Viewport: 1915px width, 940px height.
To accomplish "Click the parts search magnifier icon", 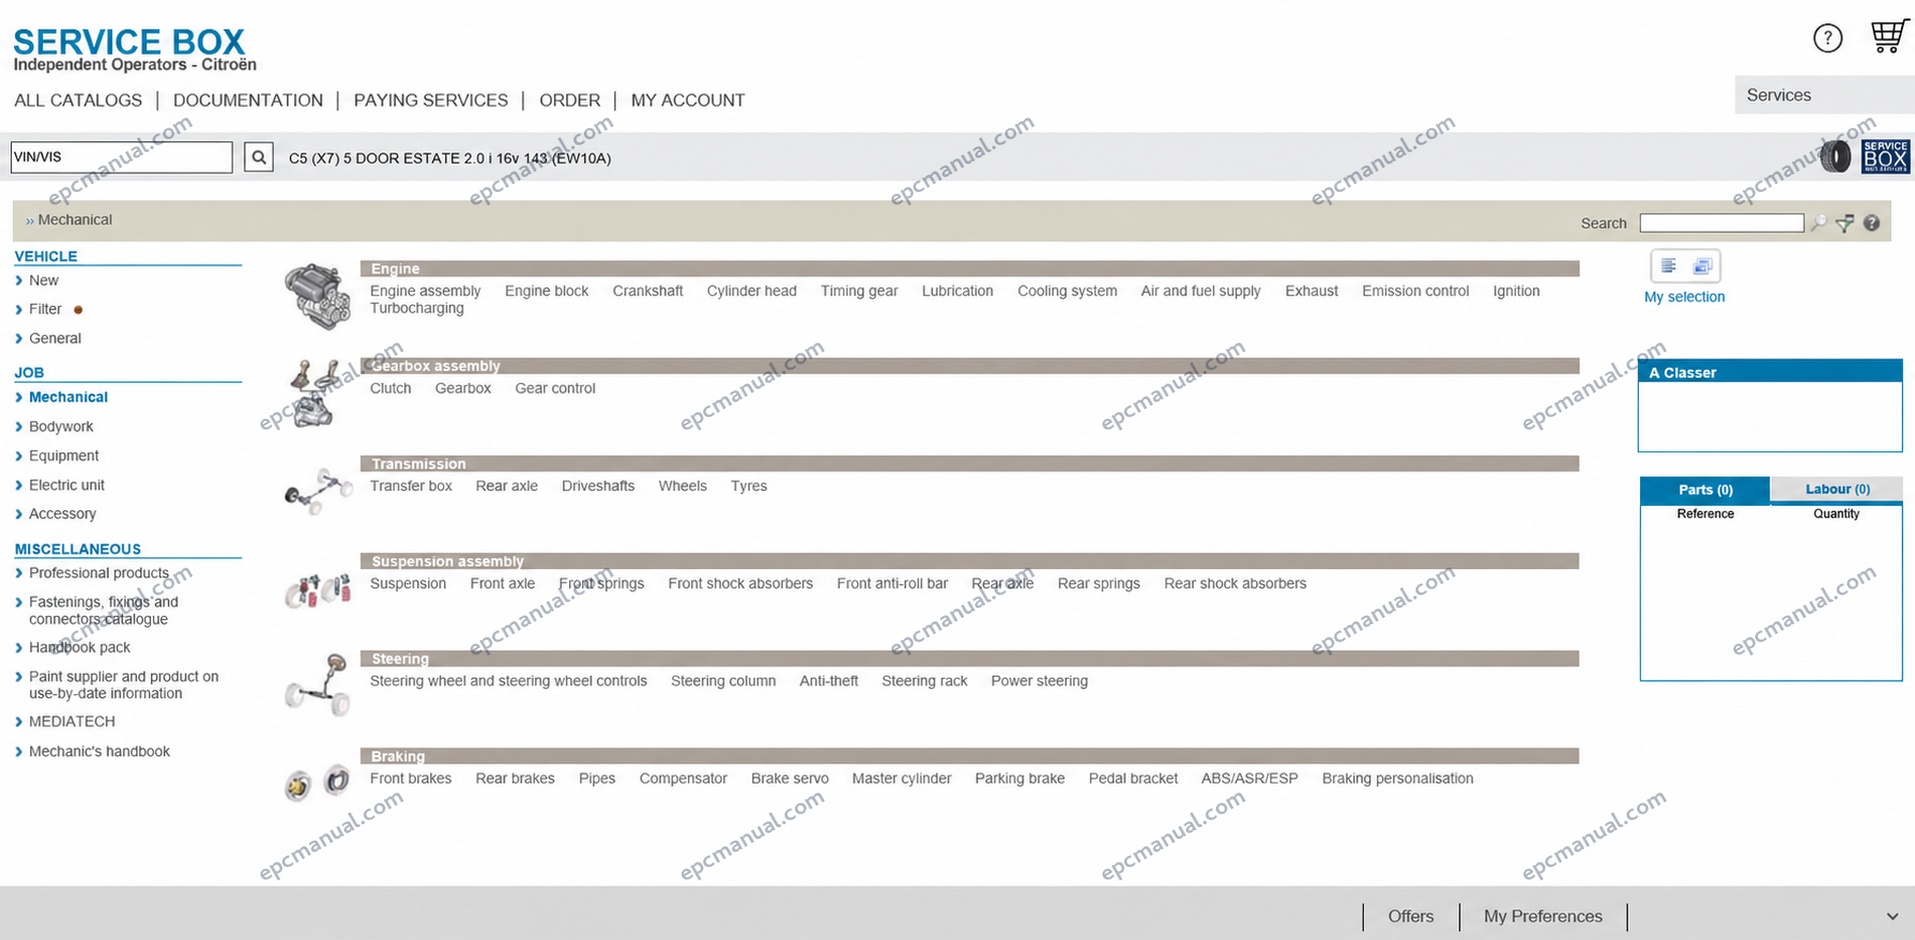I will click(1818, 223).
